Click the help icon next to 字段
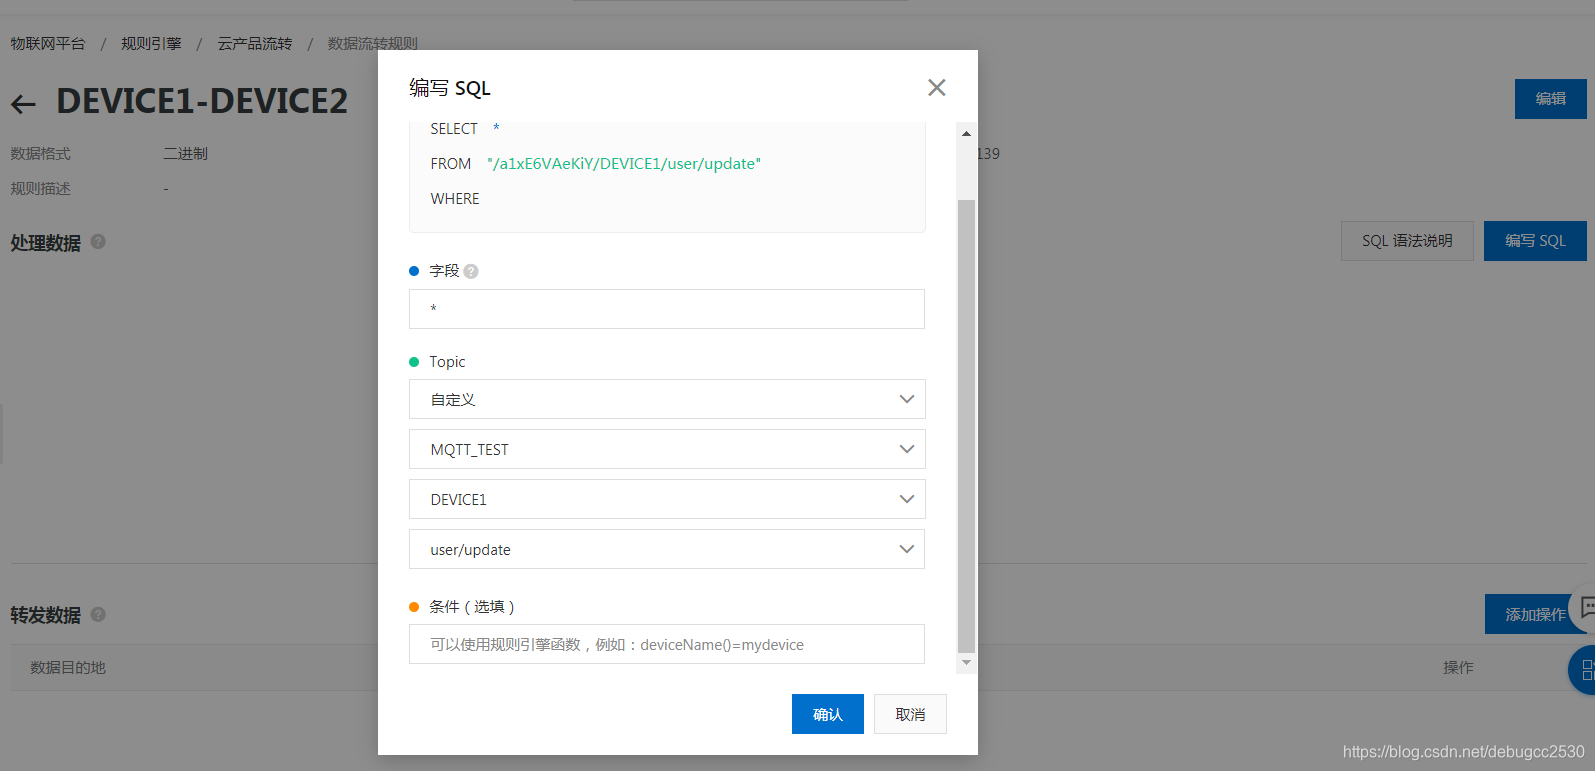The height and width of the screenshot is (771, 1595). pos(471,271)
